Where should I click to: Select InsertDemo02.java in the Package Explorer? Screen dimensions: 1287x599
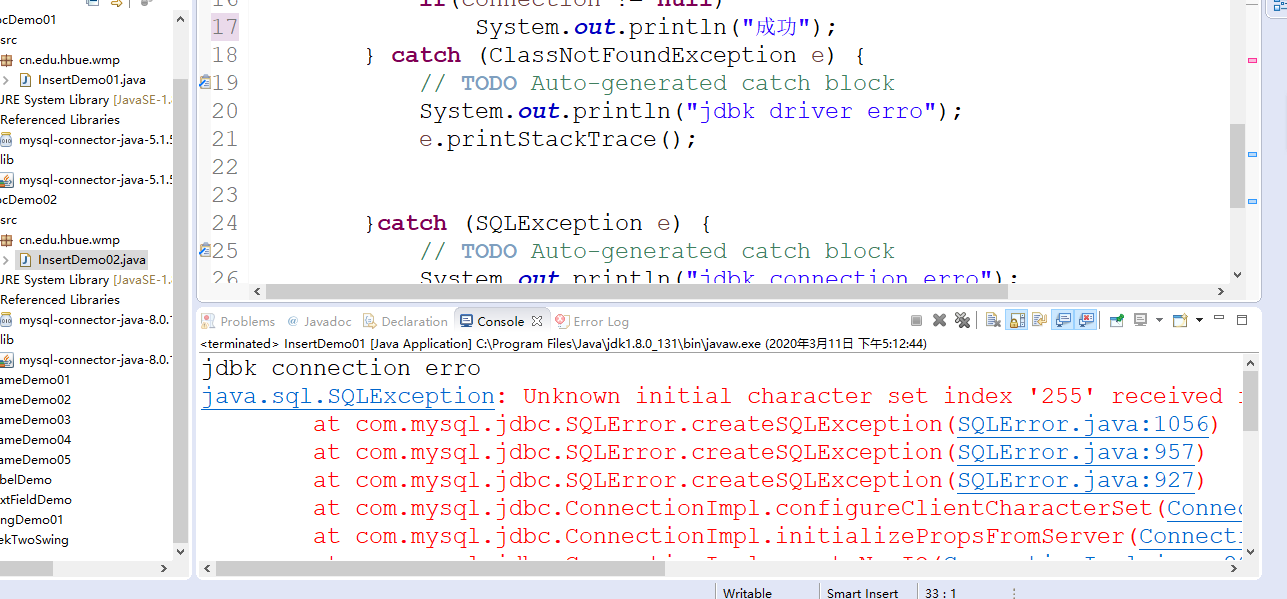click(92, 260)
